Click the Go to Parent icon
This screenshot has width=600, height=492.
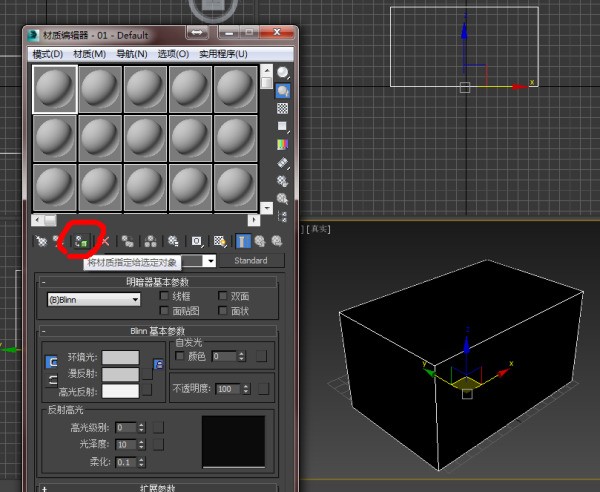tap(259, 241)
